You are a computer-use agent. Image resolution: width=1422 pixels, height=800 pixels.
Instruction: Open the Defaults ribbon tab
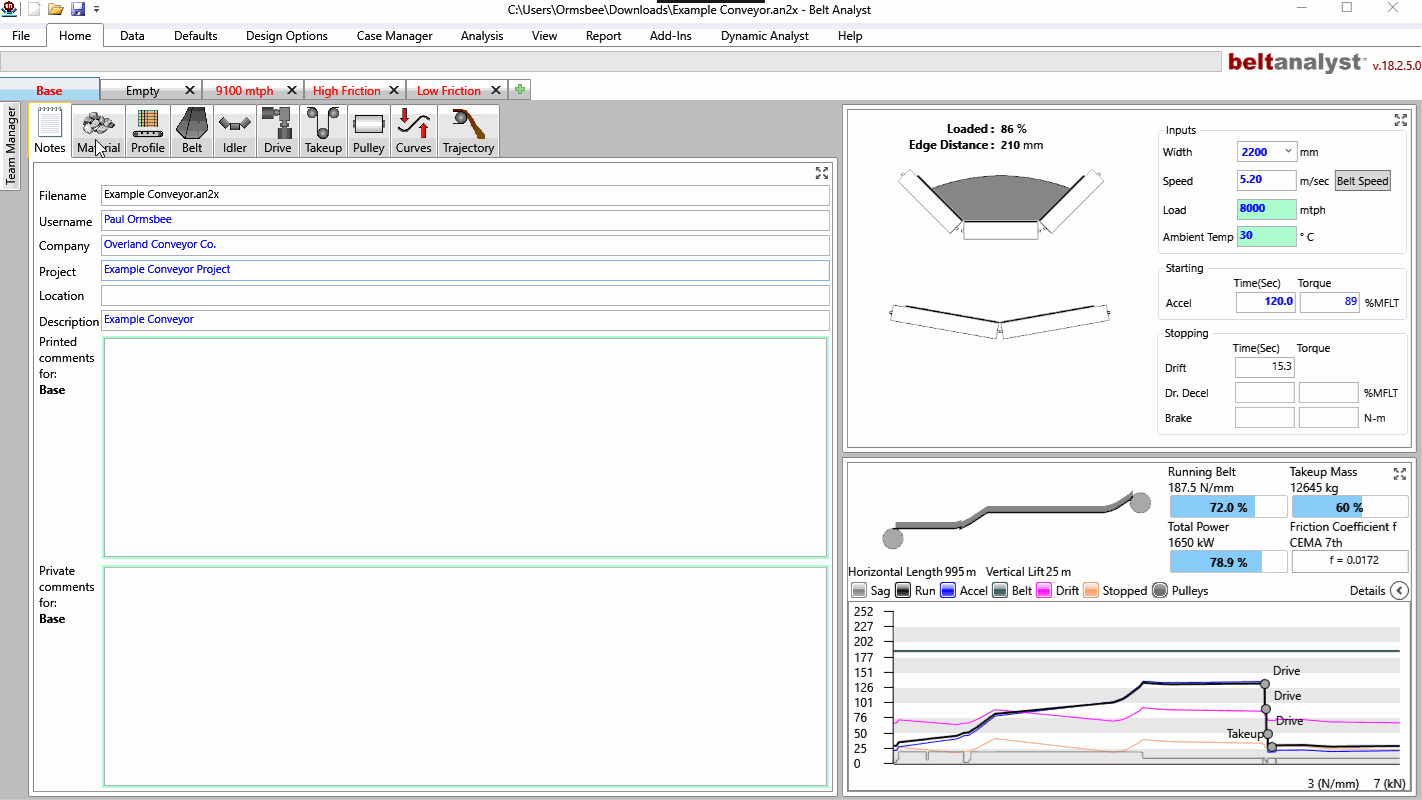point(196,36)
